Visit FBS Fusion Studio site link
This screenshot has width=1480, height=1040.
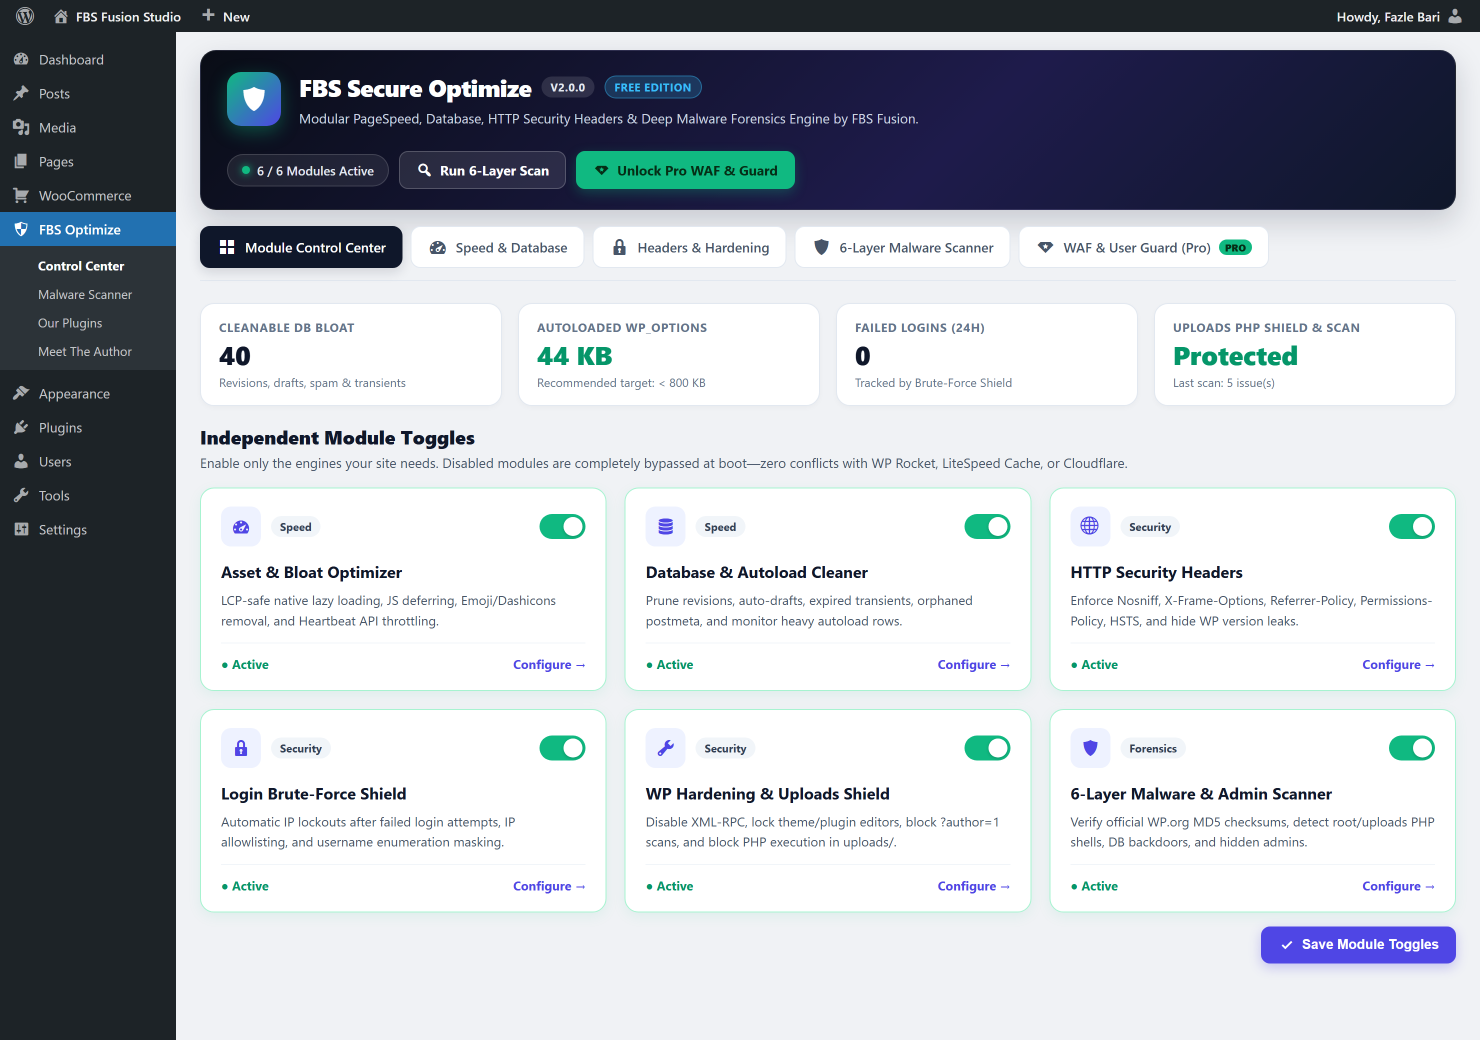pos(117,16)
